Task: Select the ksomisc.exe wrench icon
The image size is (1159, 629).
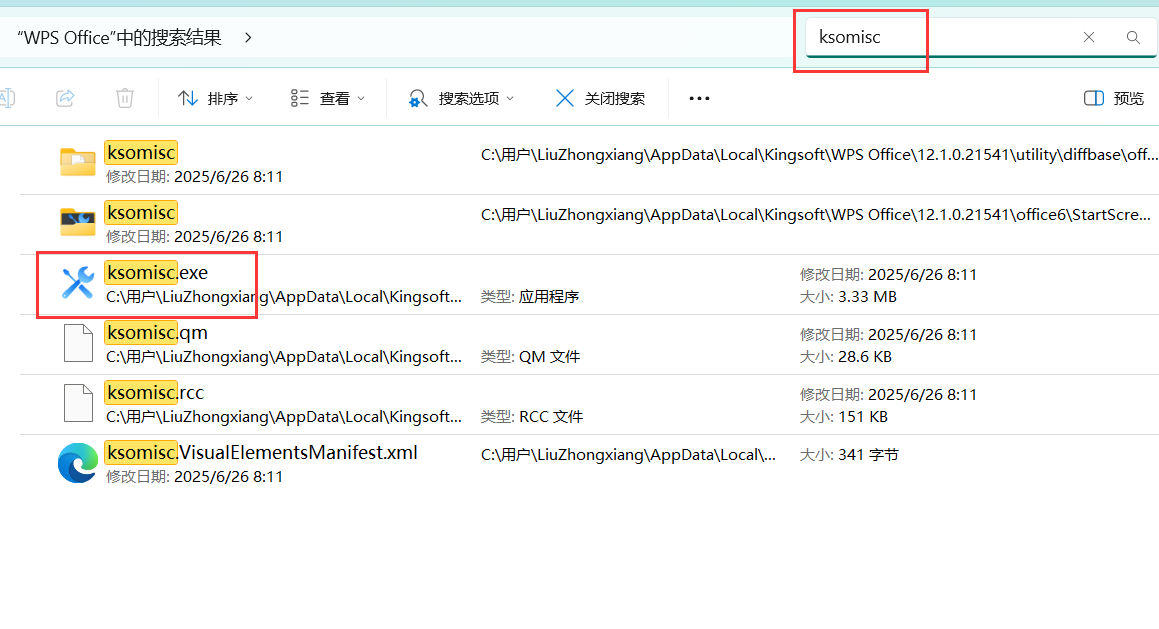Action: pos(78,283)
